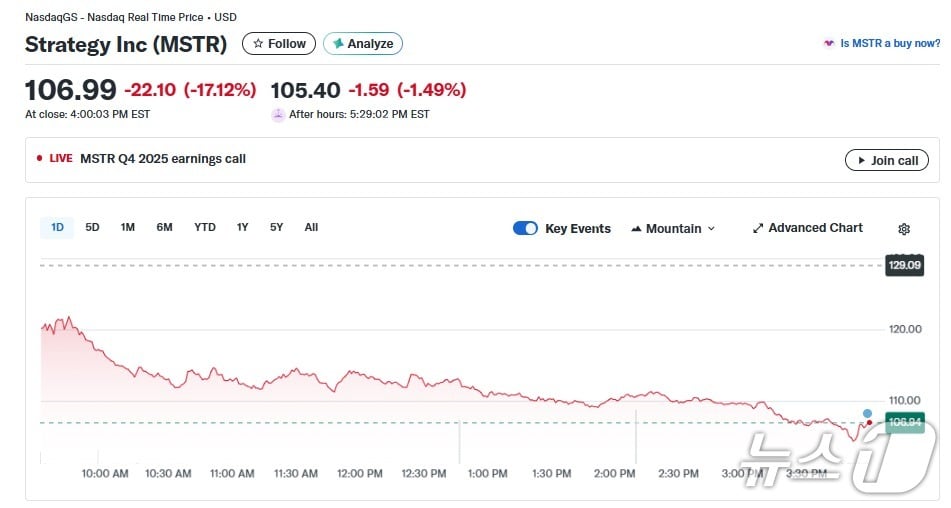Click the Advanced Chart expand arrows icon

pyautogui.click(x=758, y=228)
